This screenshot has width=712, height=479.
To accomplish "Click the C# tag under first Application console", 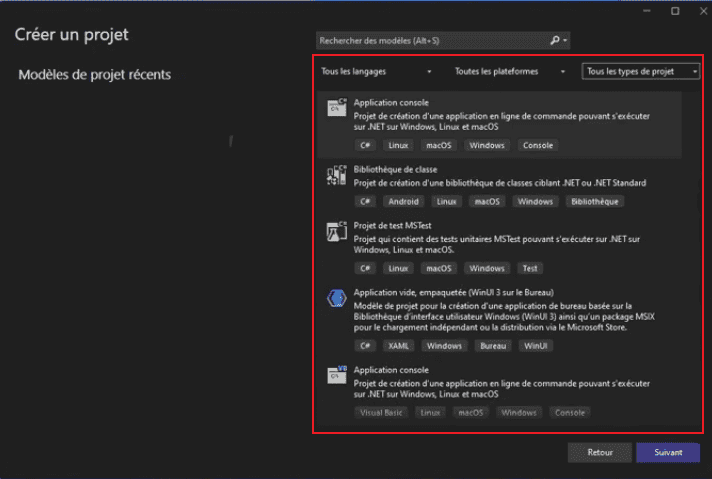I will (x=365, y=145).
